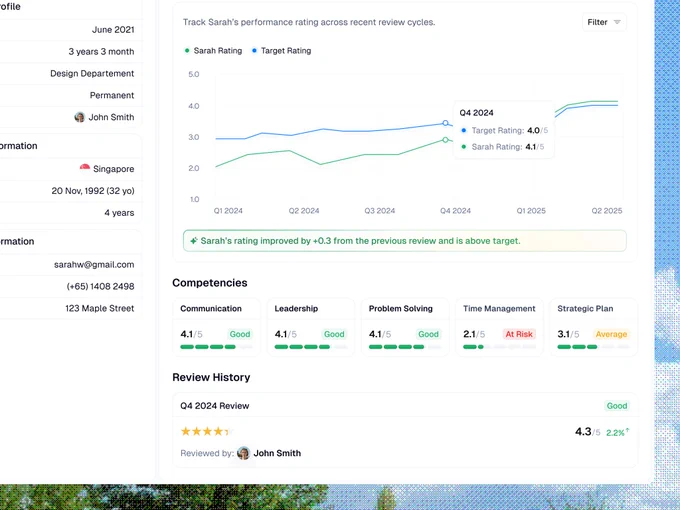
Task: Click the Permanent employment value
Action: click(x=112, y=95)
